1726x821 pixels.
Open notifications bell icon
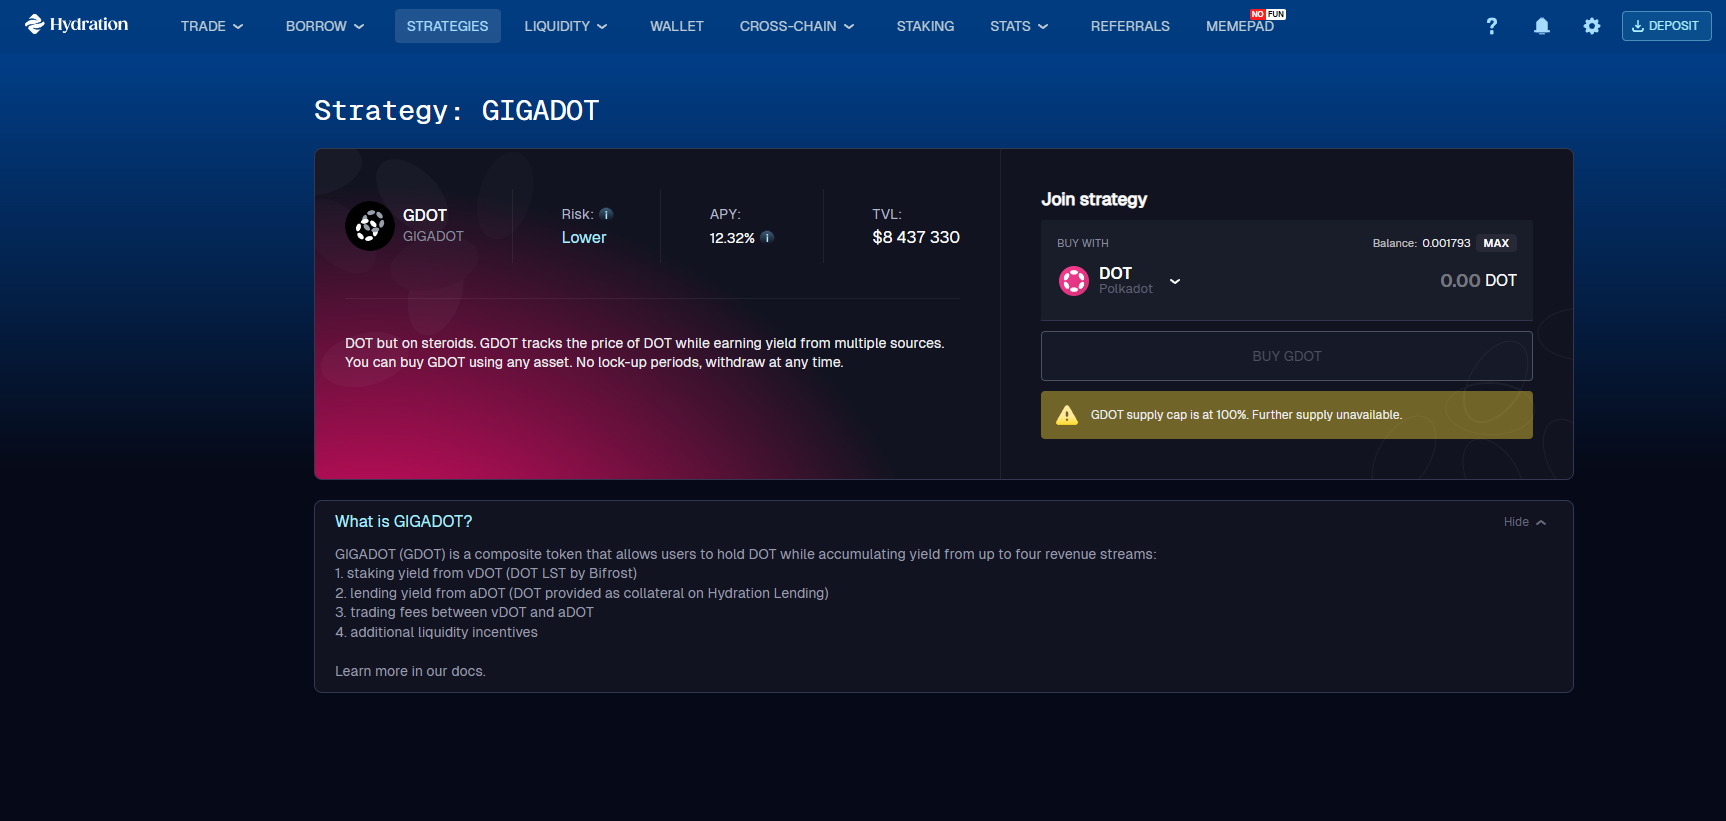(x=1542, y=26)
